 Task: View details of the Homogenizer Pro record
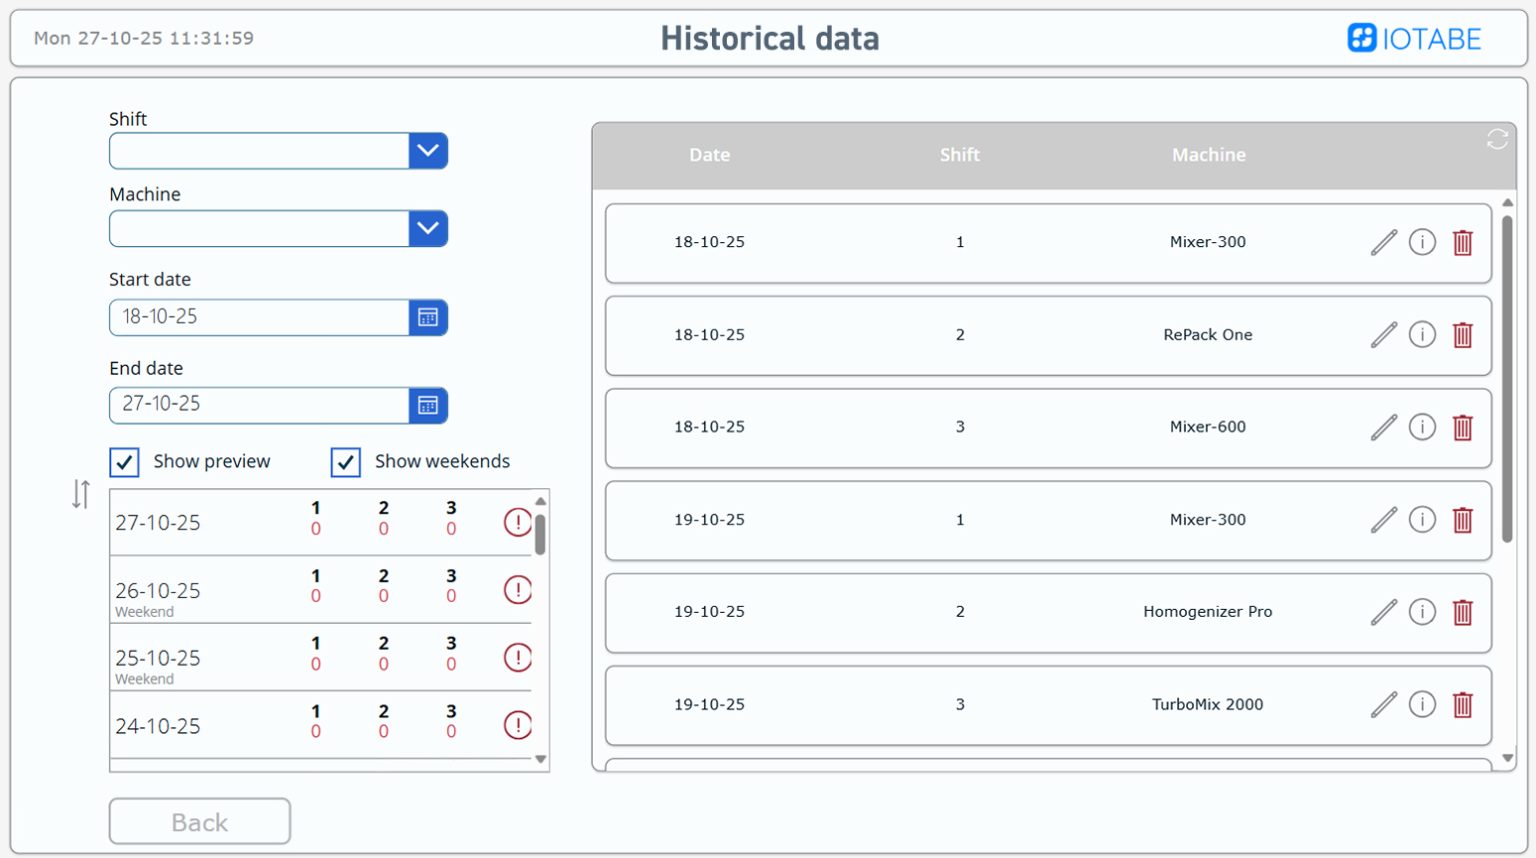pyautogui.click(x=1422, y=612)
